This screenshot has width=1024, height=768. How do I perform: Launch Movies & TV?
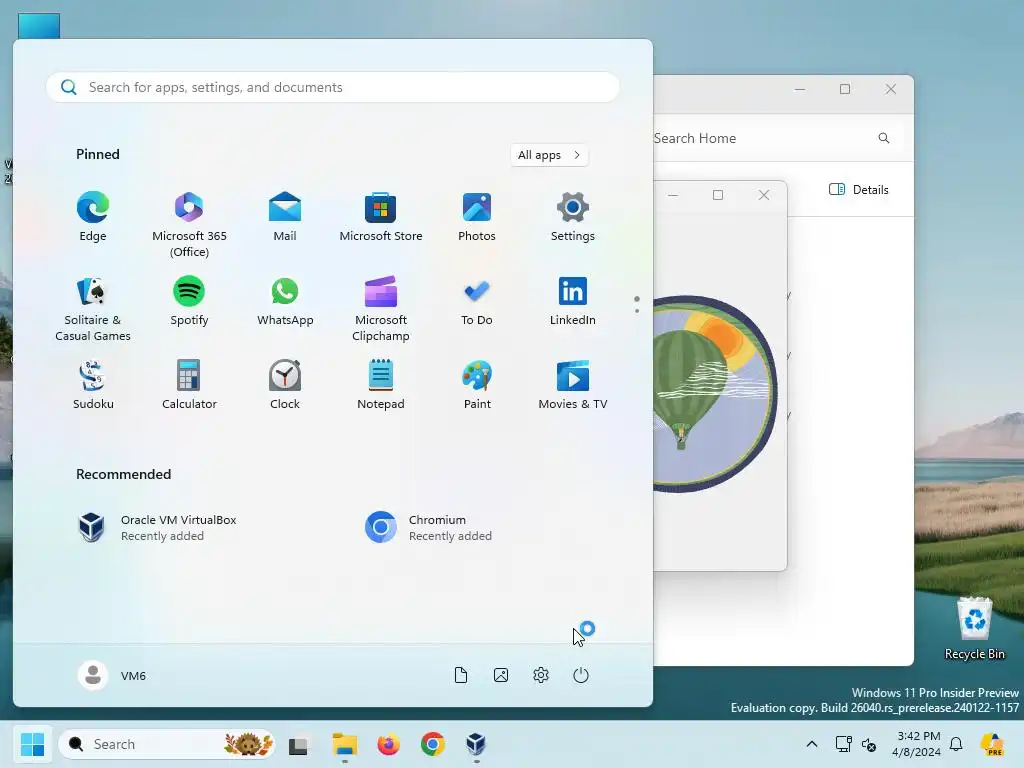pos(573,385)
